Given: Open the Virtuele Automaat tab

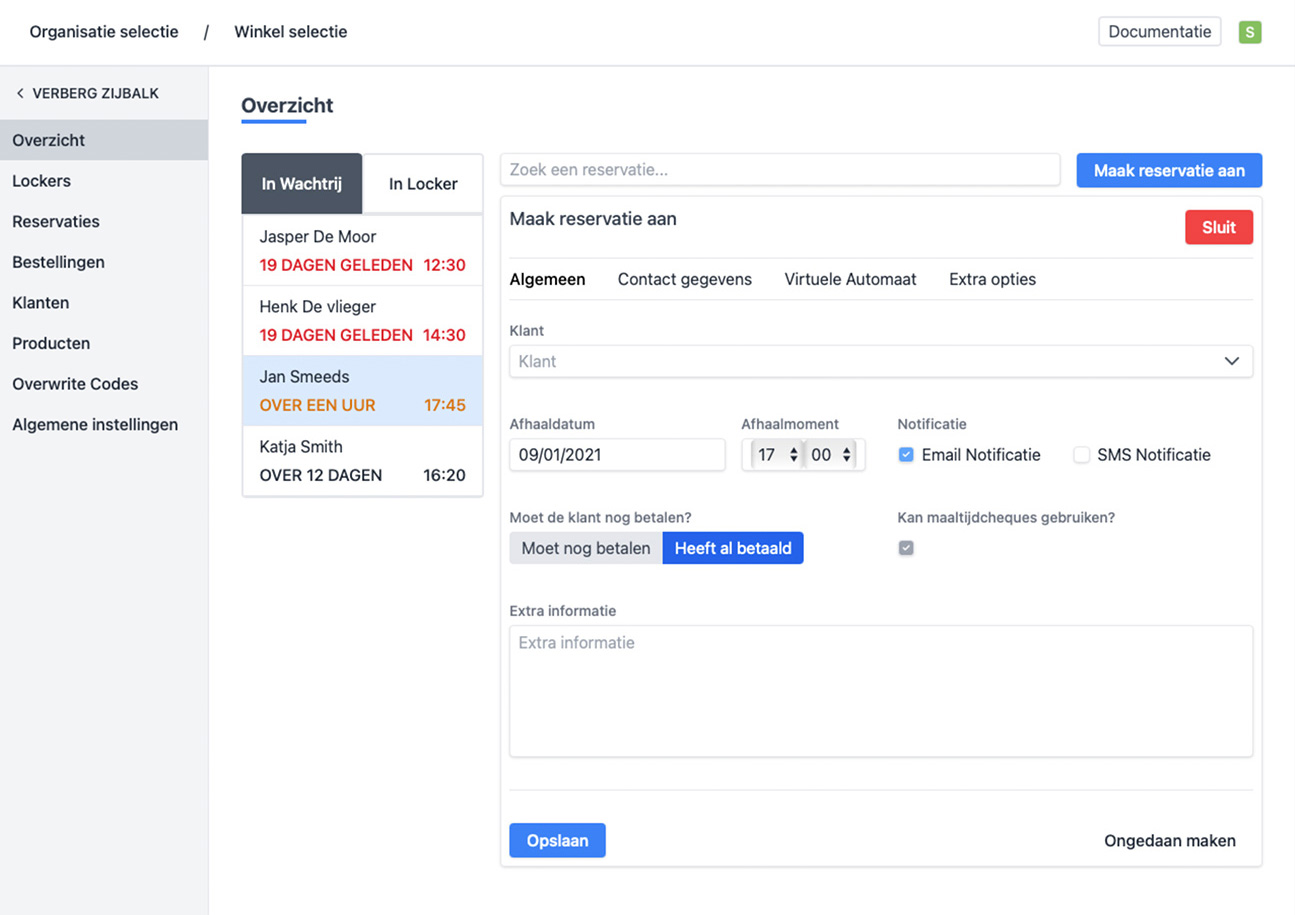Looking at the screenshot, I should click(x=850, y=280).
